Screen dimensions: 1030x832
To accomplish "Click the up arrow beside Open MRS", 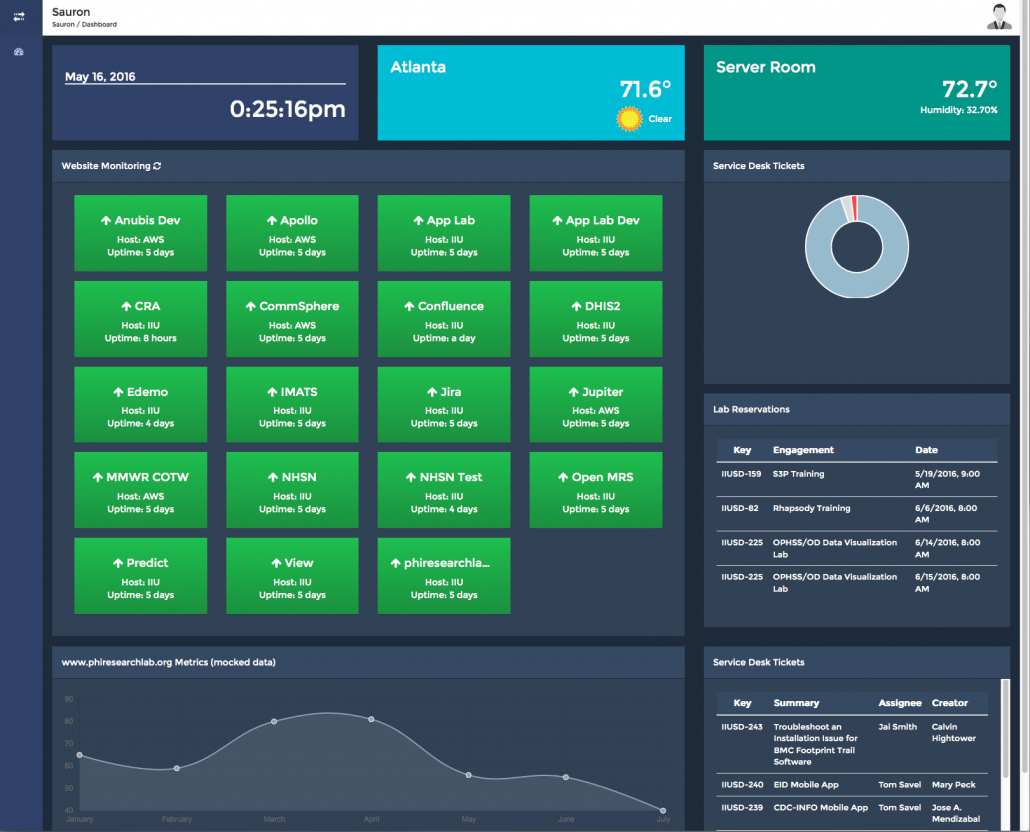I will coord(563,477).
